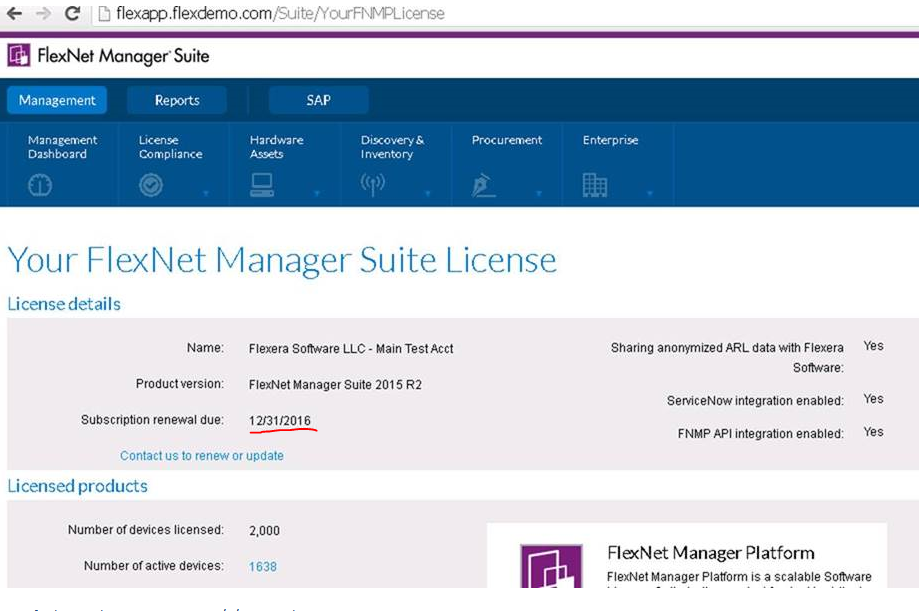Click Yes next to FNMP API integration

click(x=873, y=432)
